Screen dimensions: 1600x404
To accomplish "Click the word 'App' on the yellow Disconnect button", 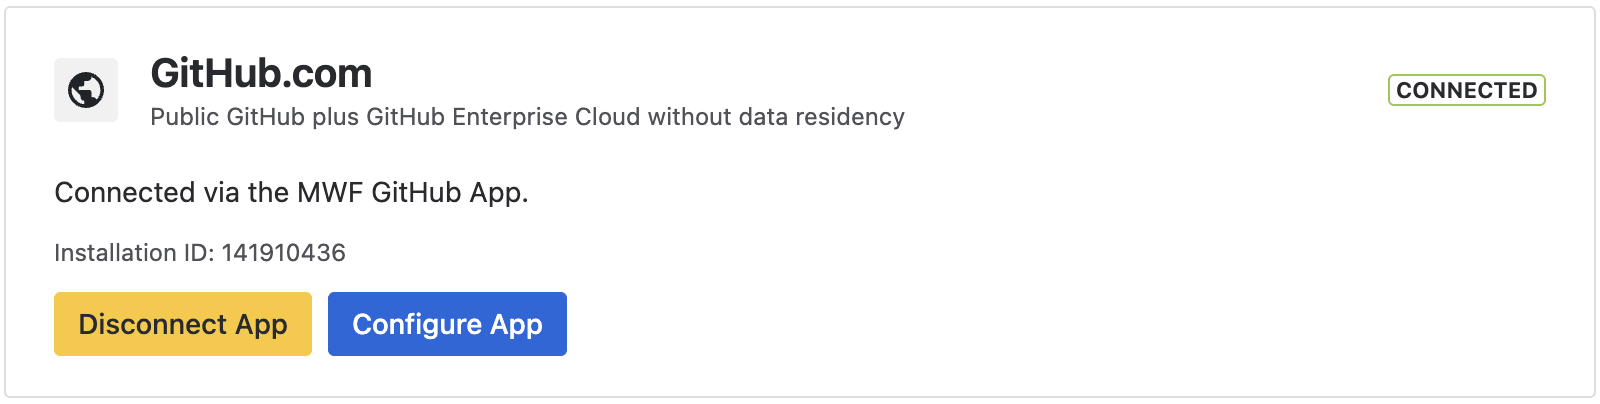I will [261, 325].
